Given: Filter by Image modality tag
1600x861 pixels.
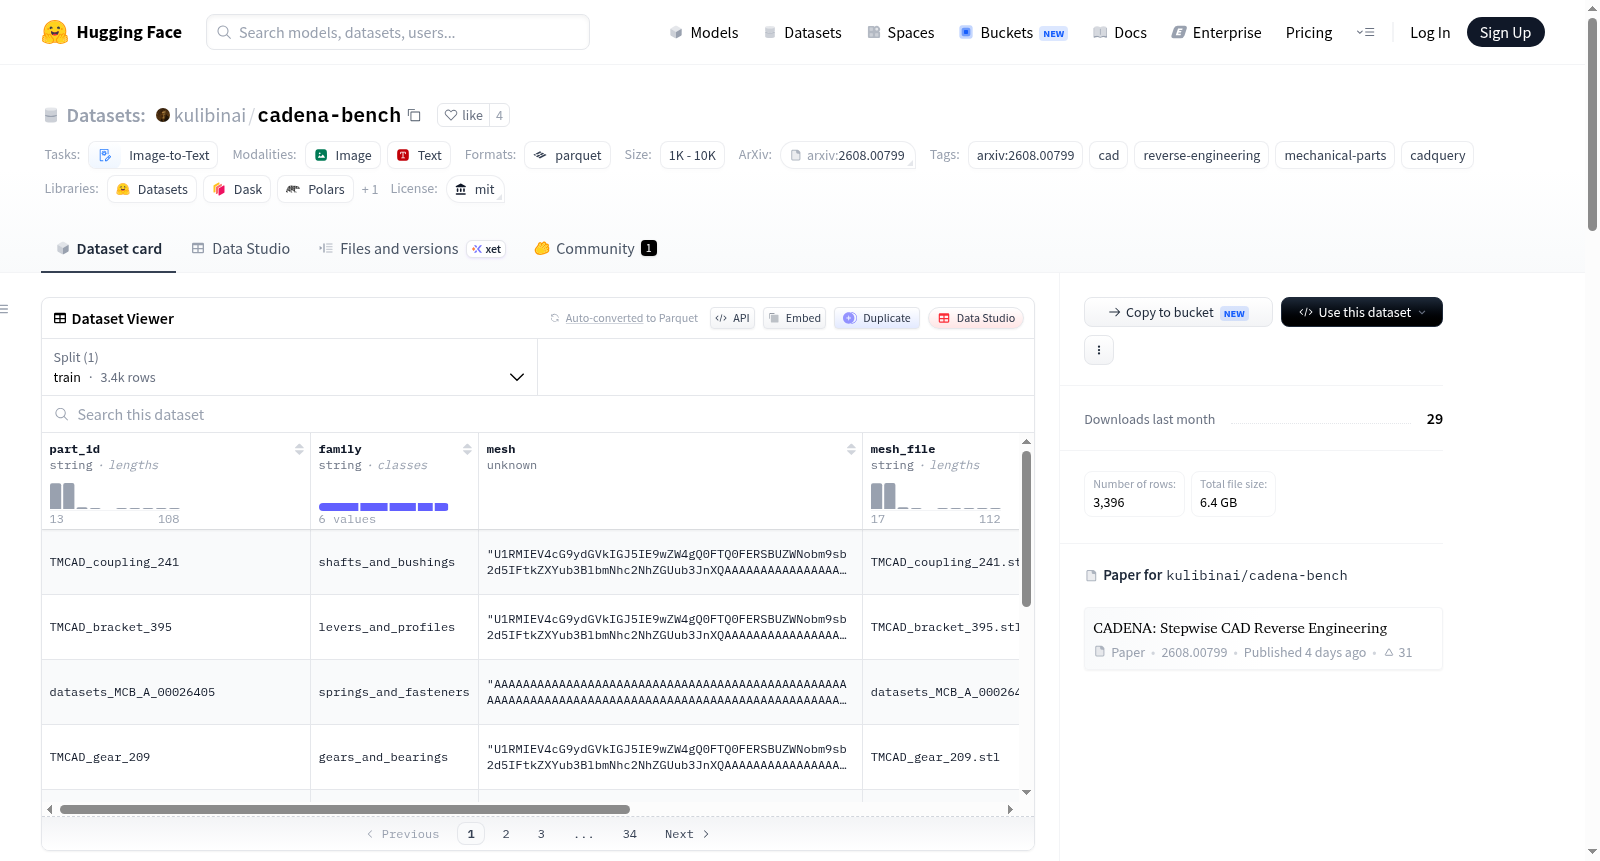Looking at the screenshot, I should (343, 155).
